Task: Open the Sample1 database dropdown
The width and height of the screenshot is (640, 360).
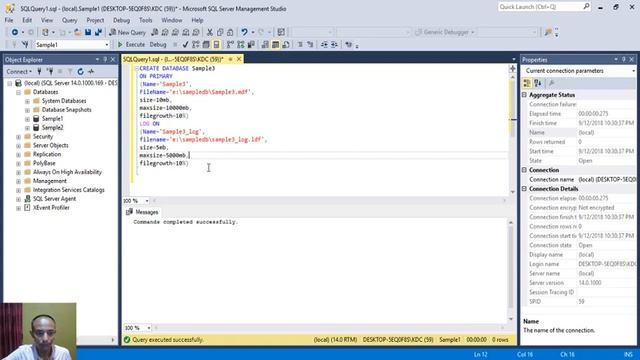Action: click(x=107, y=44)
